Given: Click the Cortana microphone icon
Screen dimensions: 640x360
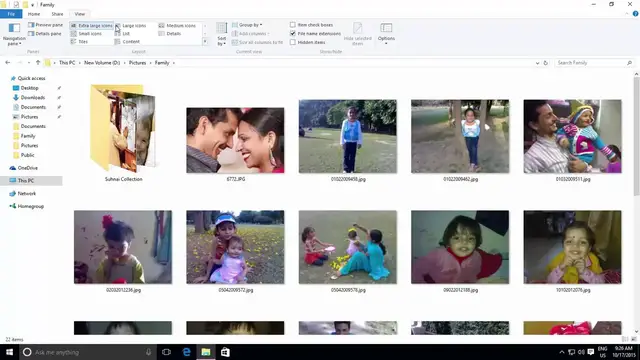Looking at the screenshot, I should (x=149, y=352).
